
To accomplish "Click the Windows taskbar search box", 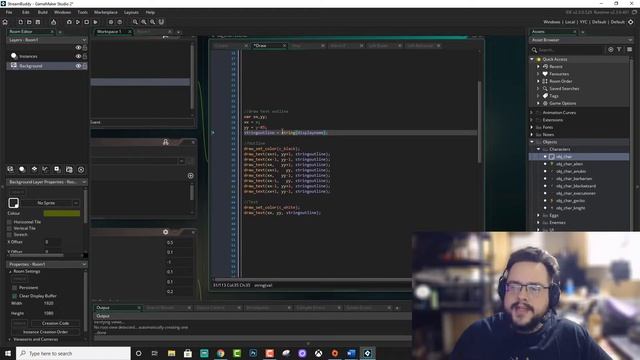I will 73,353.
